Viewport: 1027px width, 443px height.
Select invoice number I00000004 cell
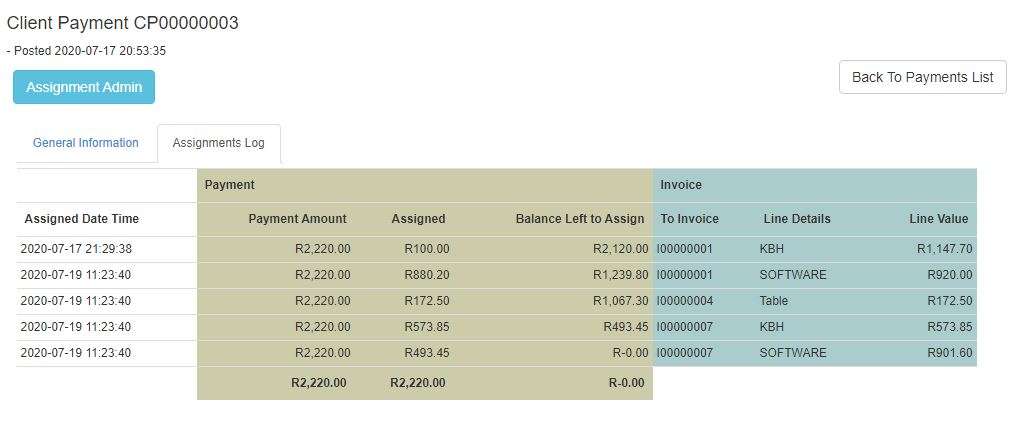click(x=686, y=301)
